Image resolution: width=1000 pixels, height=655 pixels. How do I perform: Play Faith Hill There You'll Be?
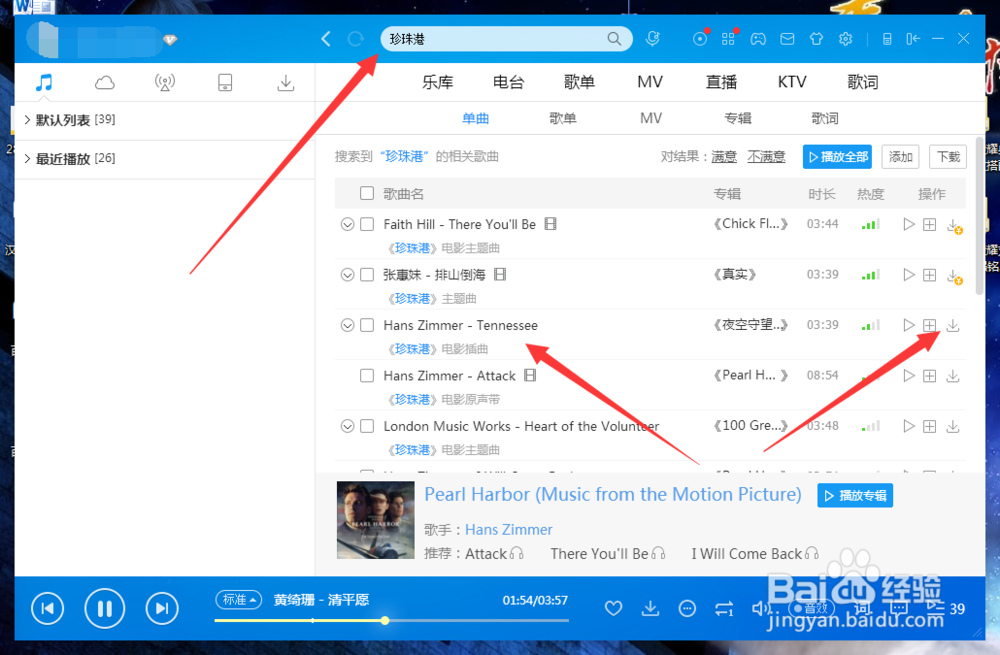[x=909, y=224]
